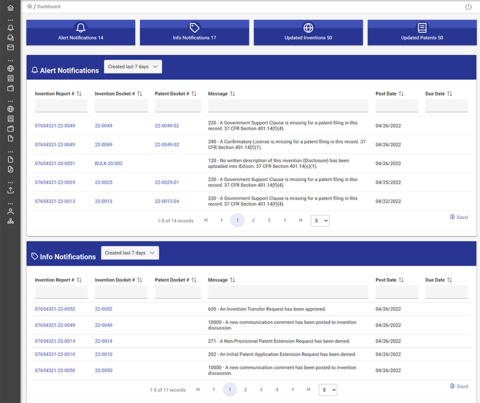Click the Dashboard breadcrumb text
The height and width of the screenshot is (403, 480).
point(49,6)
